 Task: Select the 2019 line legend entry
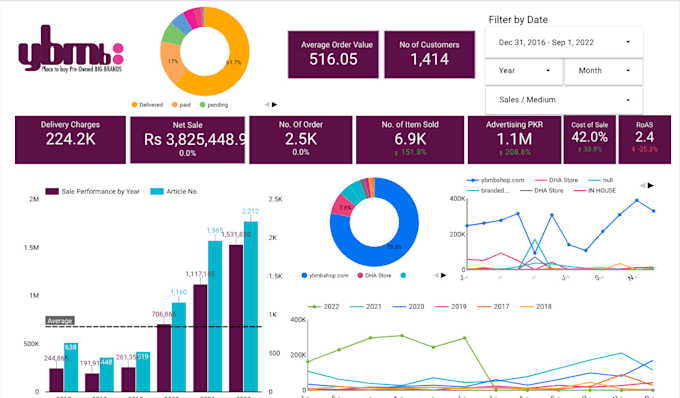click(451, 307)
